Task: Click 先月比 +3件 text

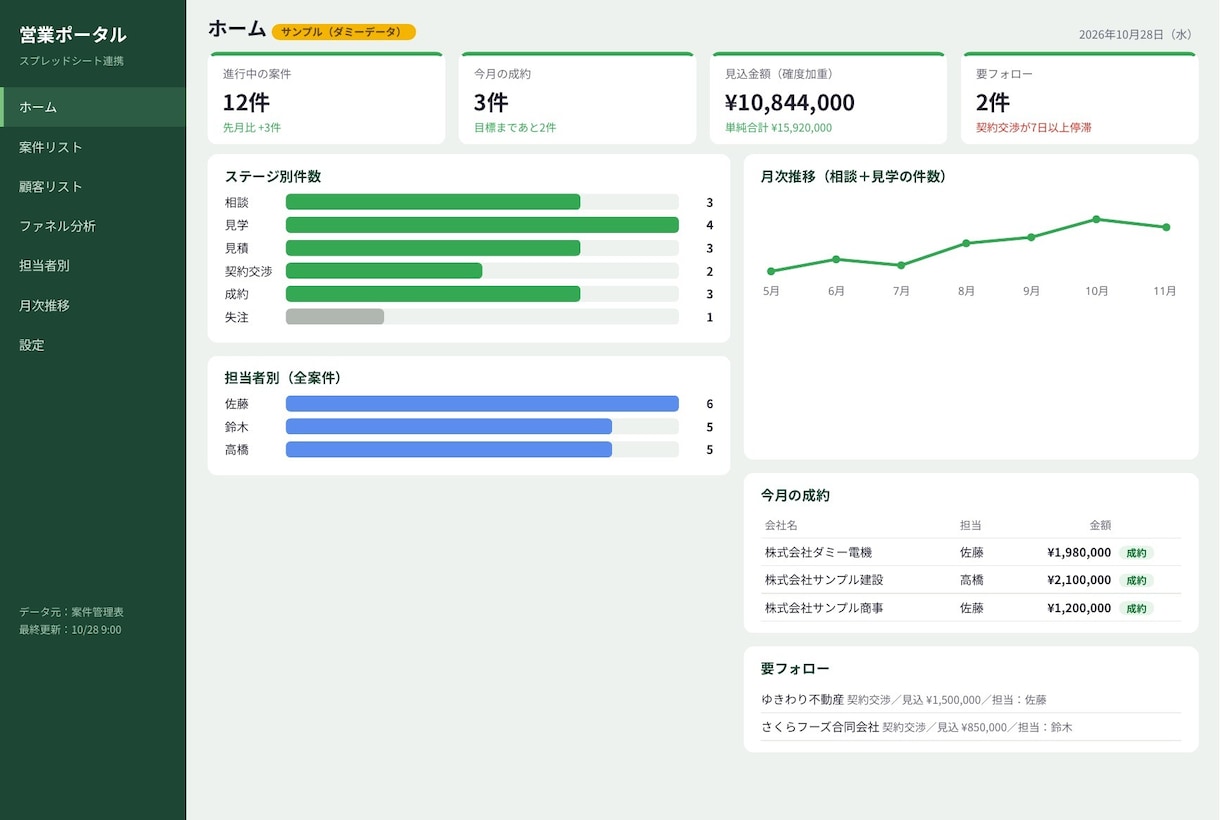Action: [252, 128]
